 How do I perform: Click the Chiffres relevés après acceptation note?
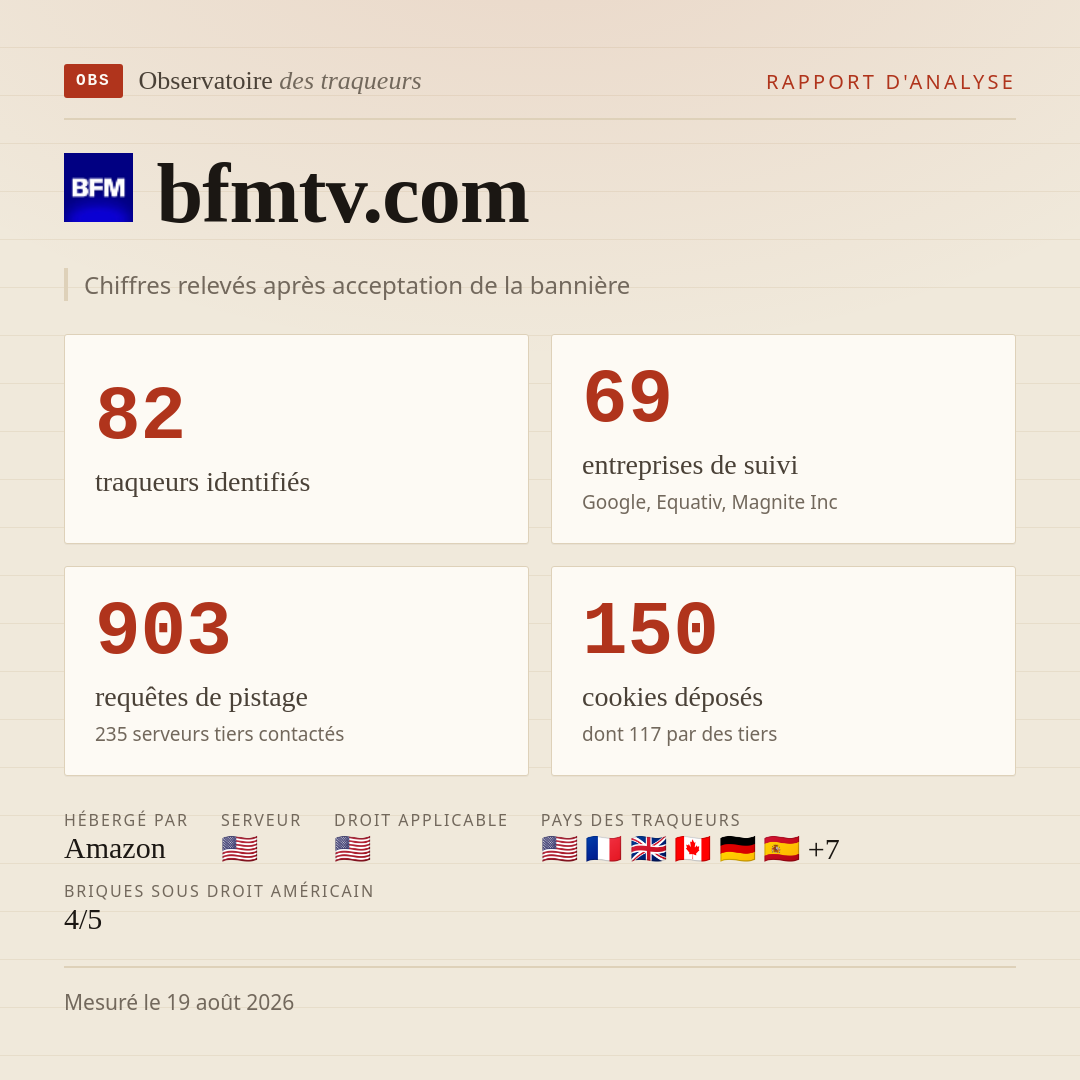click(357, 285)
